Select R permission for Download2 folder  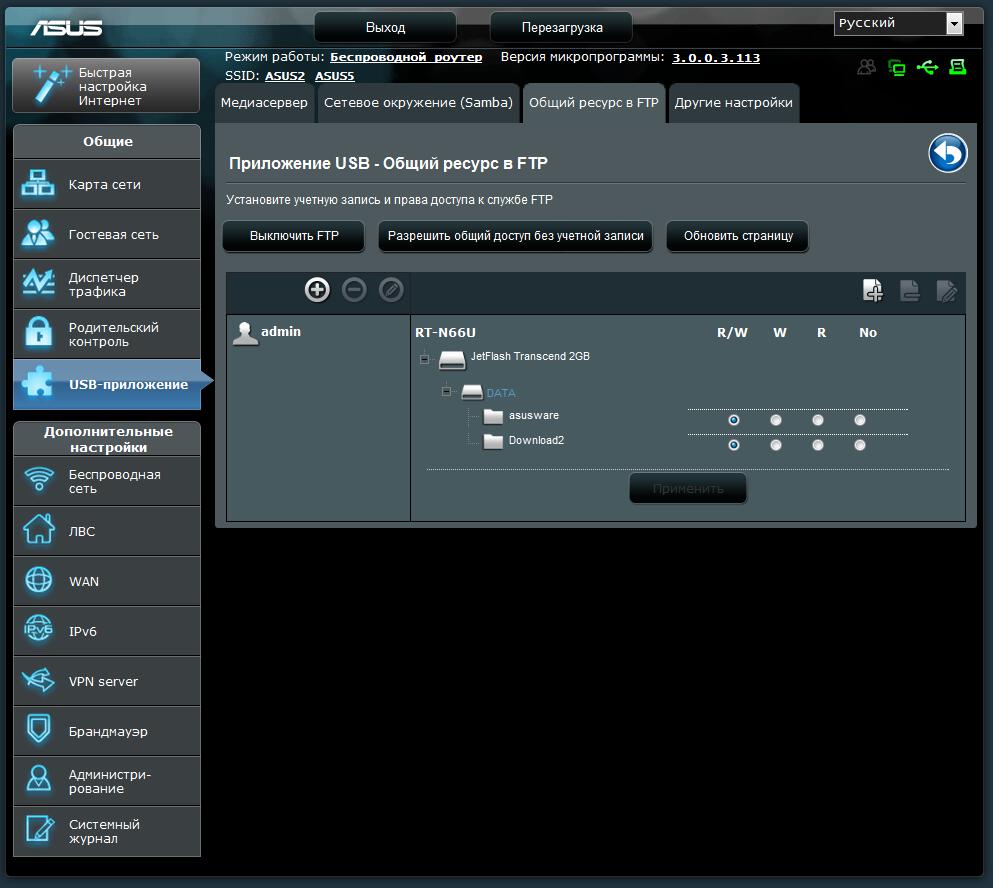pos(818,445)
